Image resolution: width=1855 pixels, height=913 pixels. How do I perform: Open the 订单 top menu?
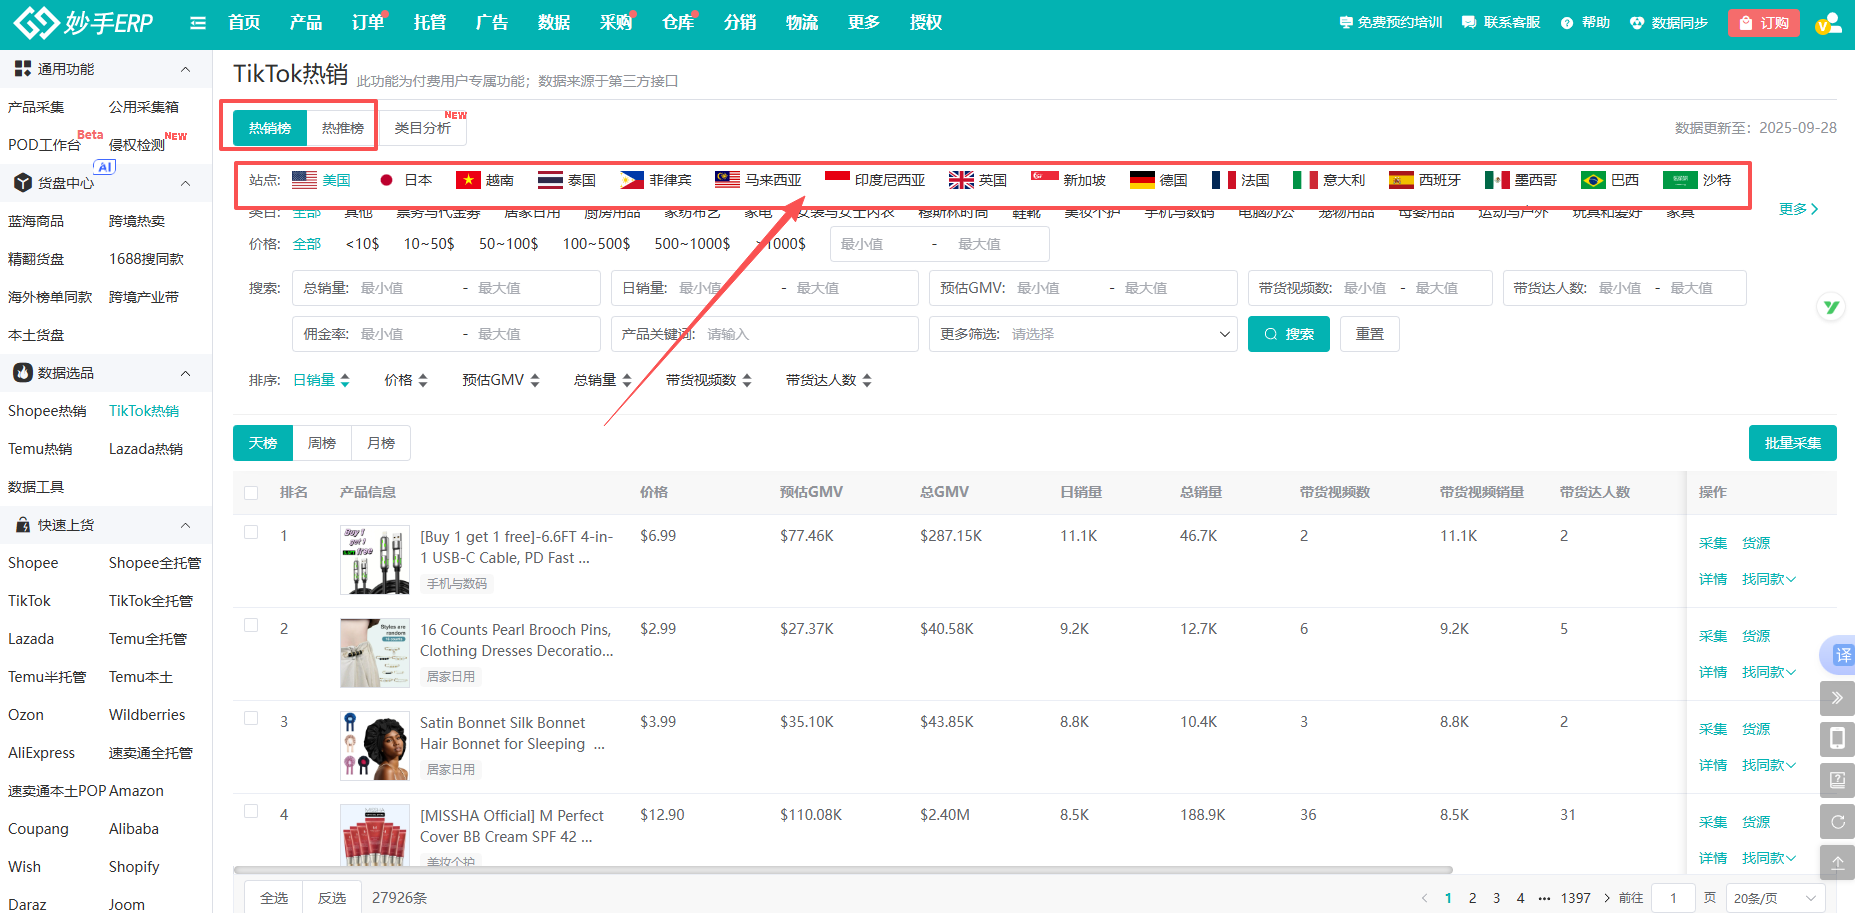[x=367, y=22]
